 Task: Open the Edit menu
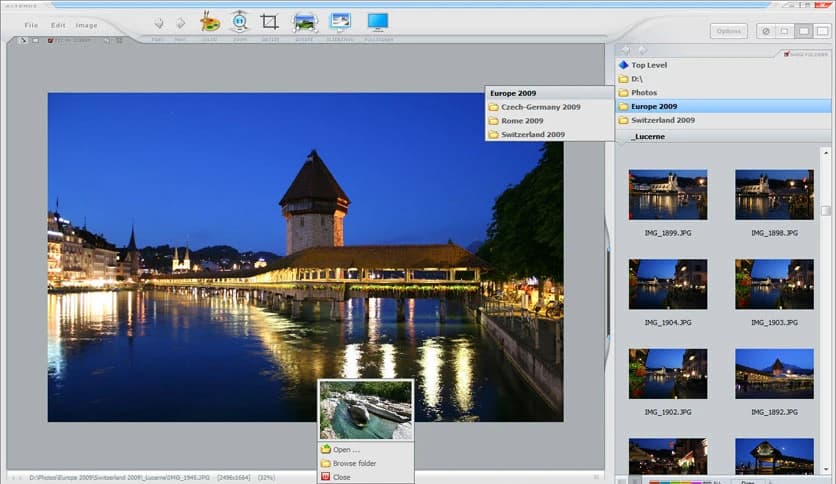(x=58, y=25)
